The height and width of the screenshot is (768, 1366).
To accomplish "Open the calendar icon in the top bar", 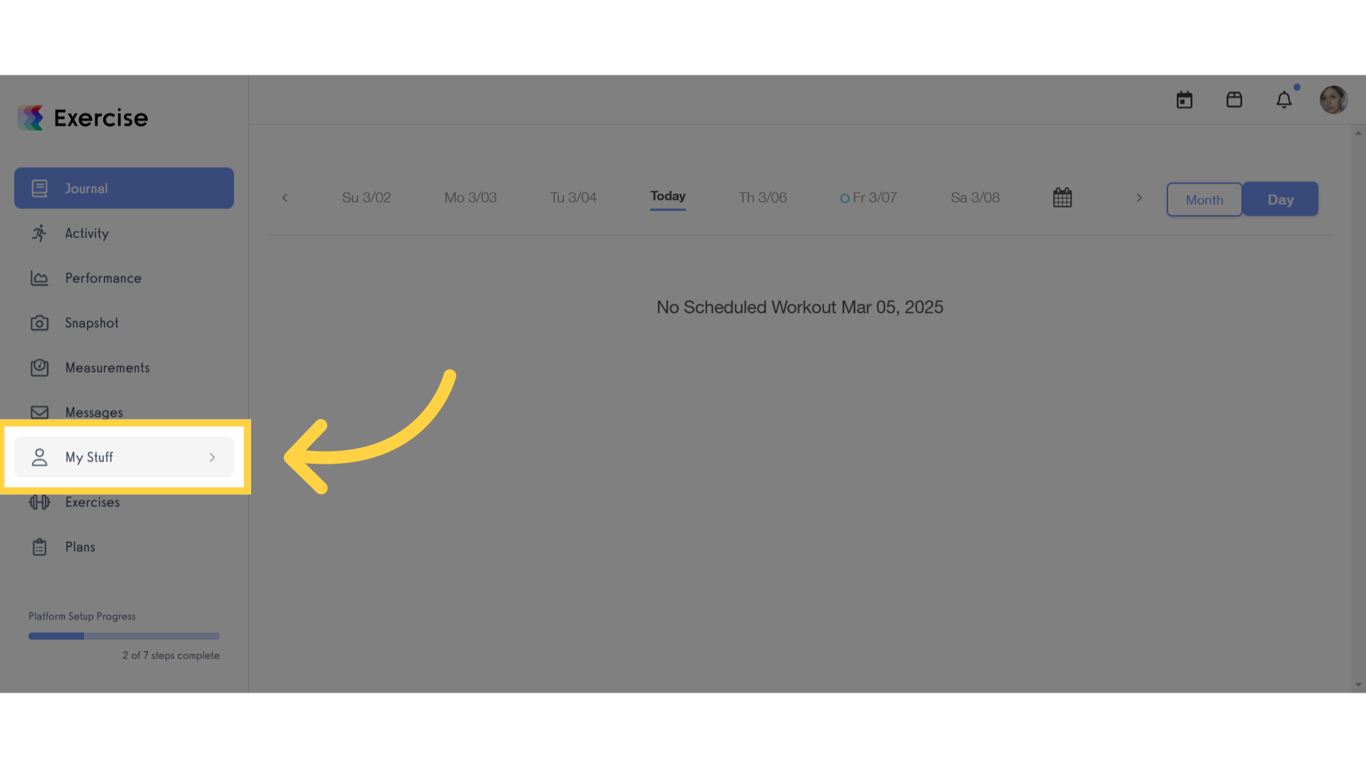I will pyautogui.click(x=1184, y=100).
